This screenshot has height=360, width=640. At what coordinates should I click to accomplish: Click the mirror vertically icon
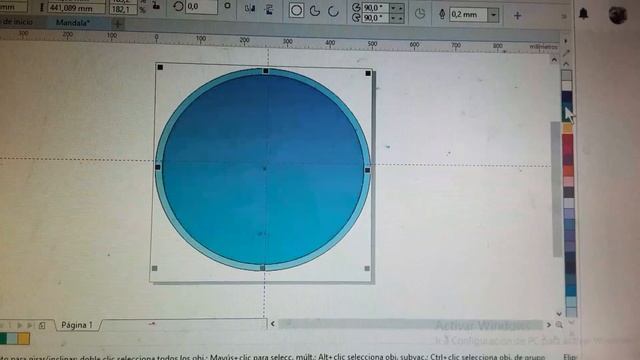[x=269, y=9]
